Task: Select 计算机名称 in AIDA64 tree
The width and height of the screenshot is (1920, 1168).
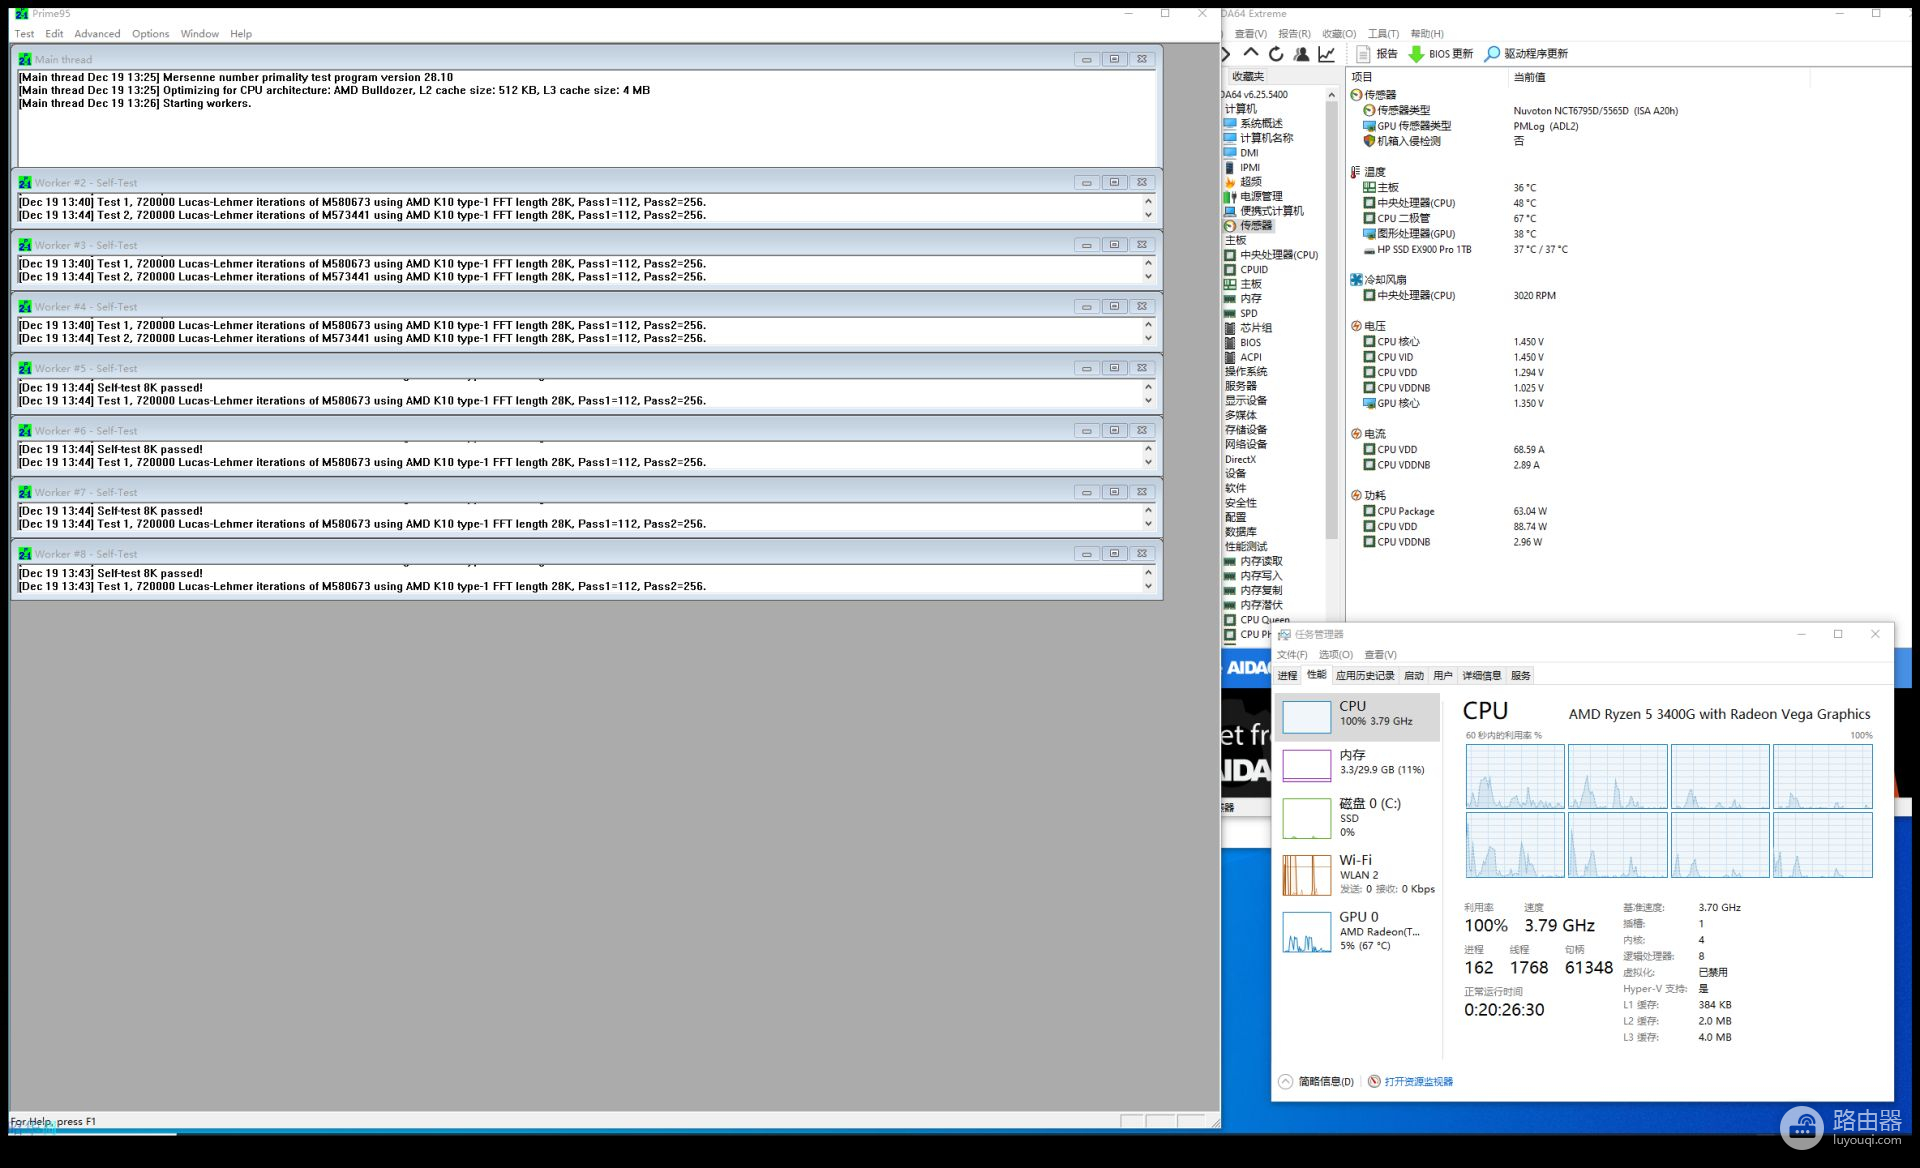Action: (x=1266, y=138)
